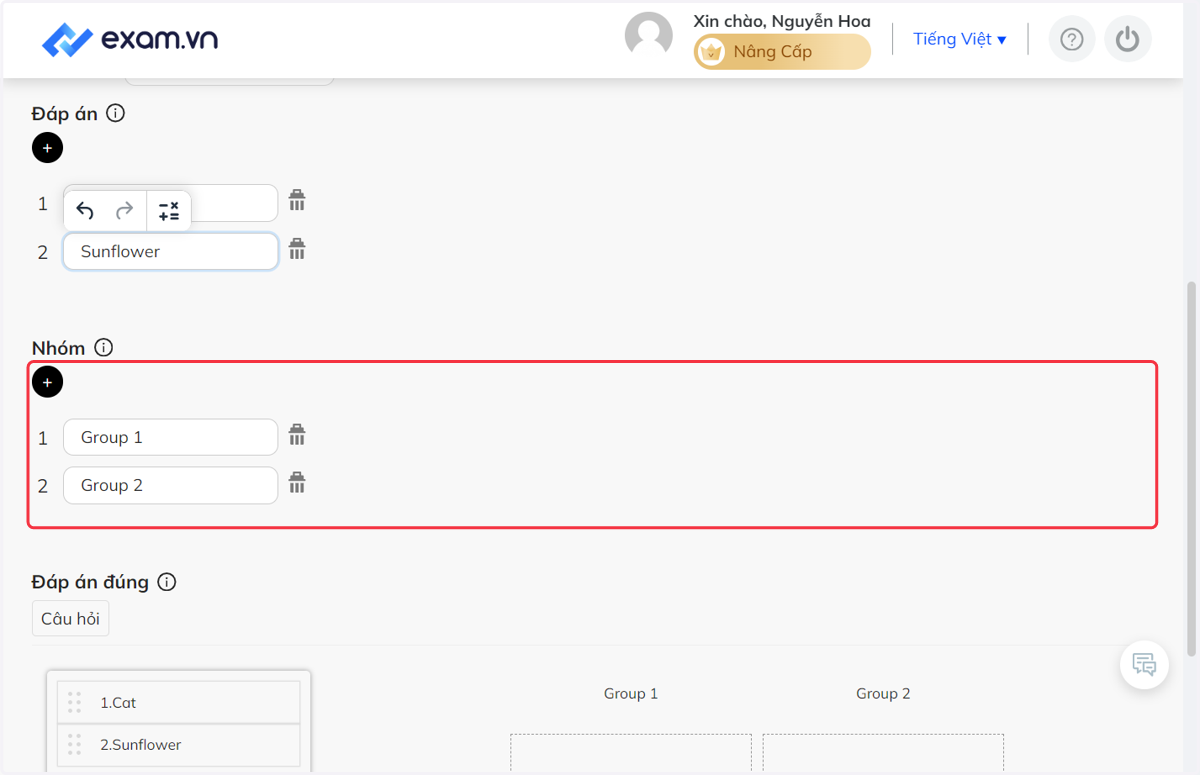1200x775 pixels.
Task: Focus the Sunflower answer input field
Action: (170, 251)
